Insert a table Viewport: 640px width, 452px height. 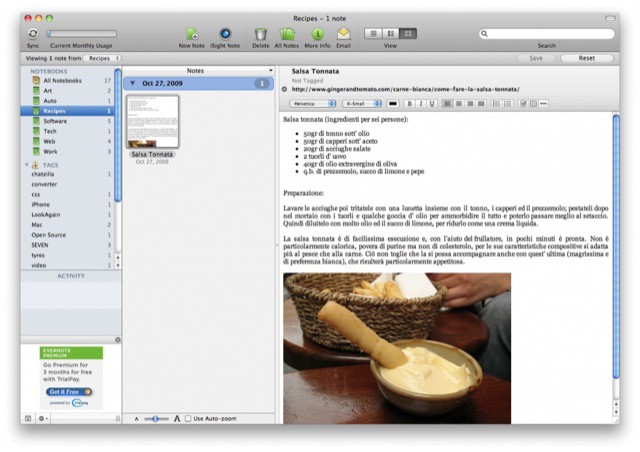(533, 104)
